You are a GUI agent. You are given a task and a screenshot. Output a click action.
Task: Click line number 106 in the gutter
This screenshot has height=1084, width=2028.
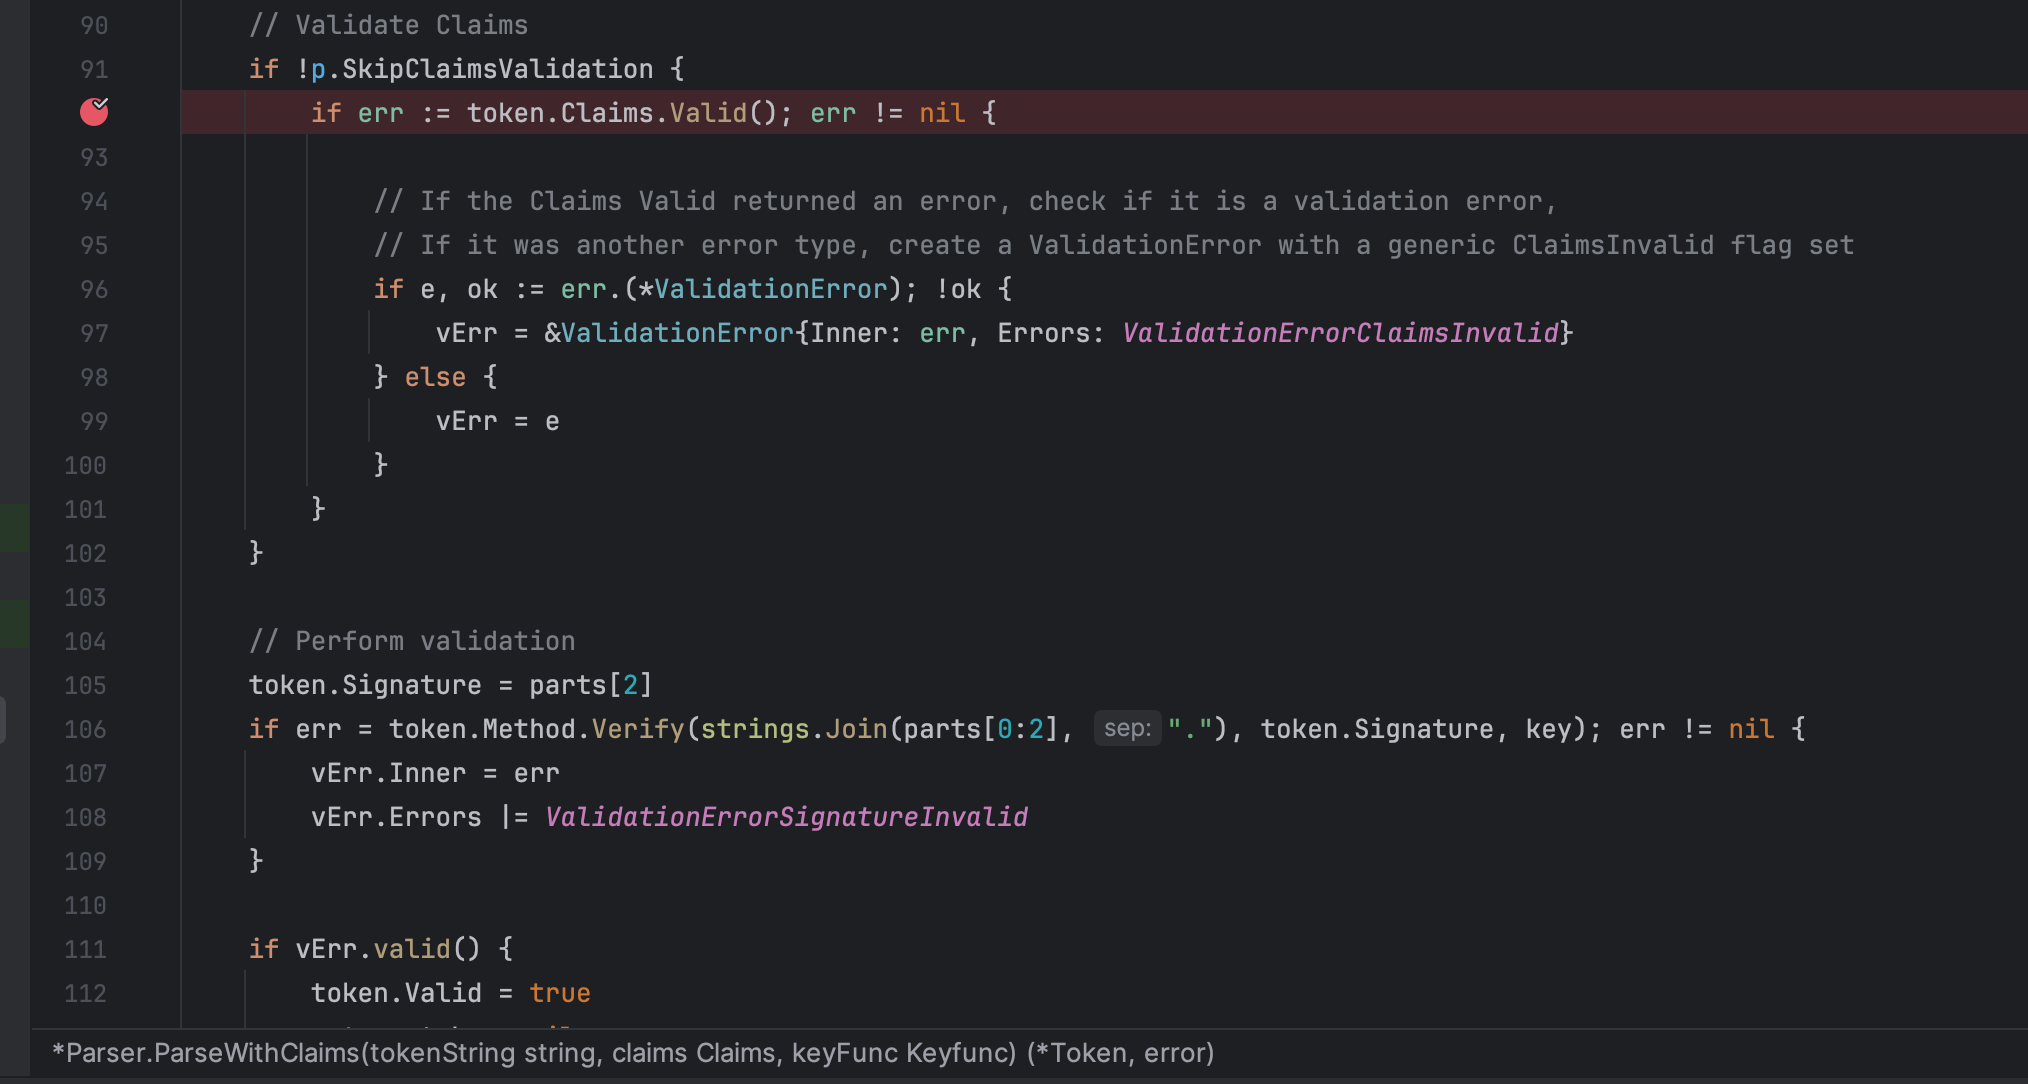[x=85, y=729]
